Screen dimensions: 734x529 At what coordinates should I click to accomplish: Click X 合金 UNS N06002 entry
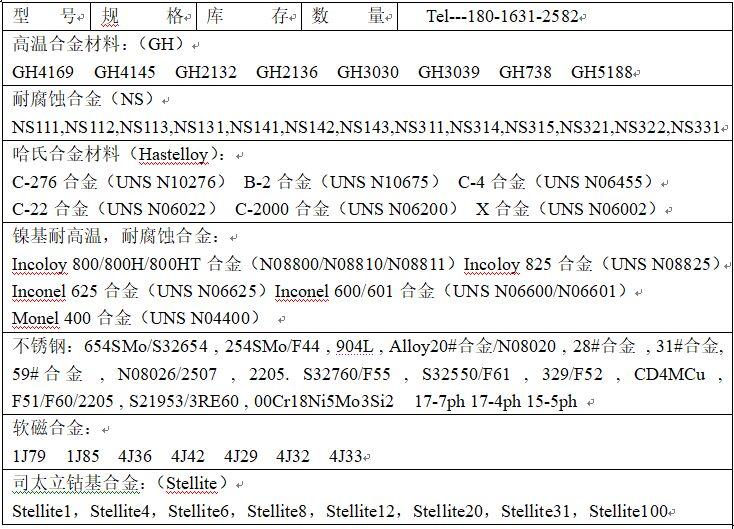[x=567, y=209]
